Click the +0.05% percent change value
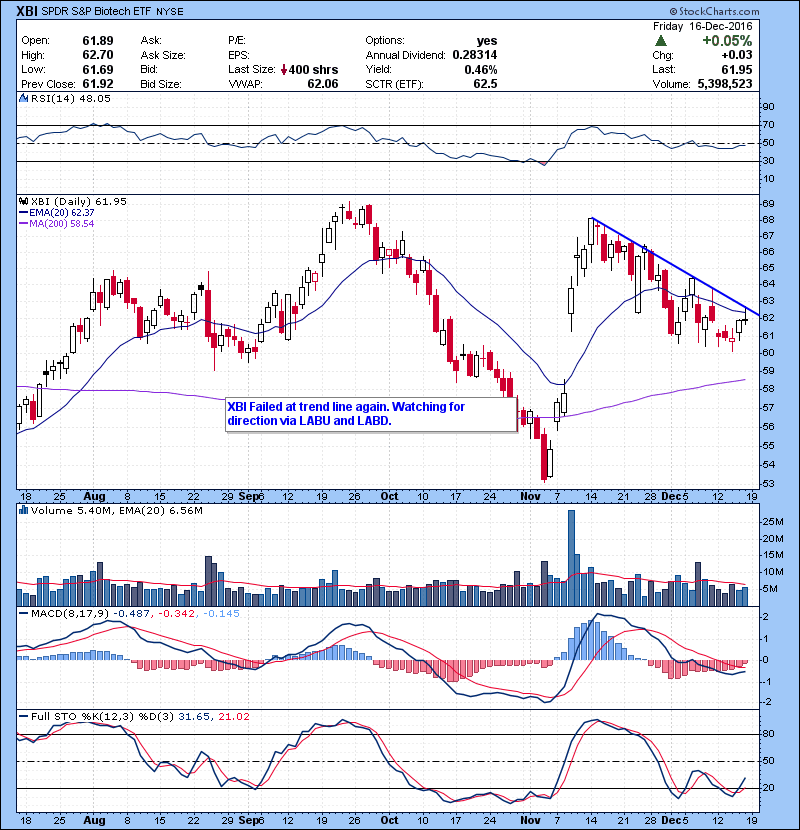The image size is (800, 830). pyautogui.click(x=727, y=41)
